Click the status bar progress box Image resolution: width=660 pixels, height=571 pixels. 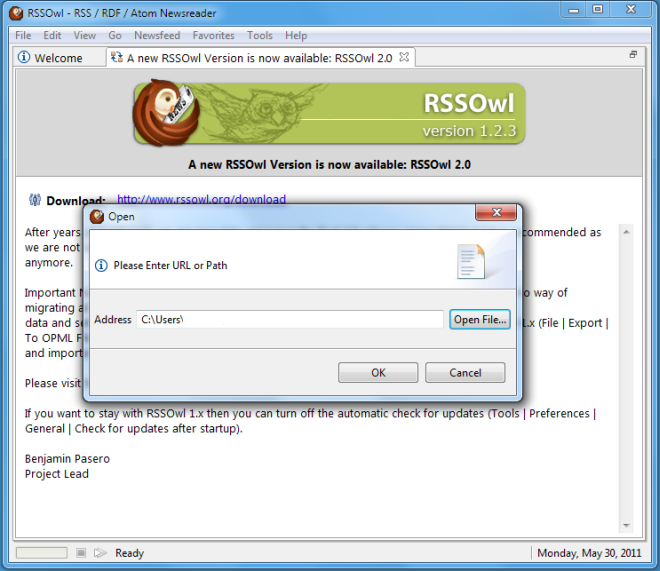(42, 552)
